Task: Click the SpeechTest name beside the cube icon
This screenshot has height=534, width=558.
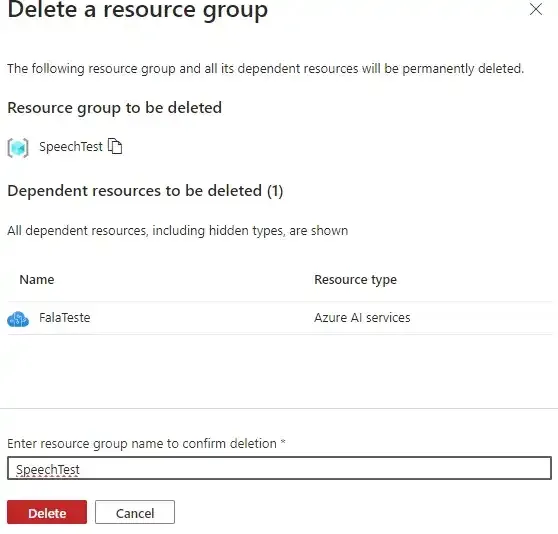Action: [x=71, y=147]
